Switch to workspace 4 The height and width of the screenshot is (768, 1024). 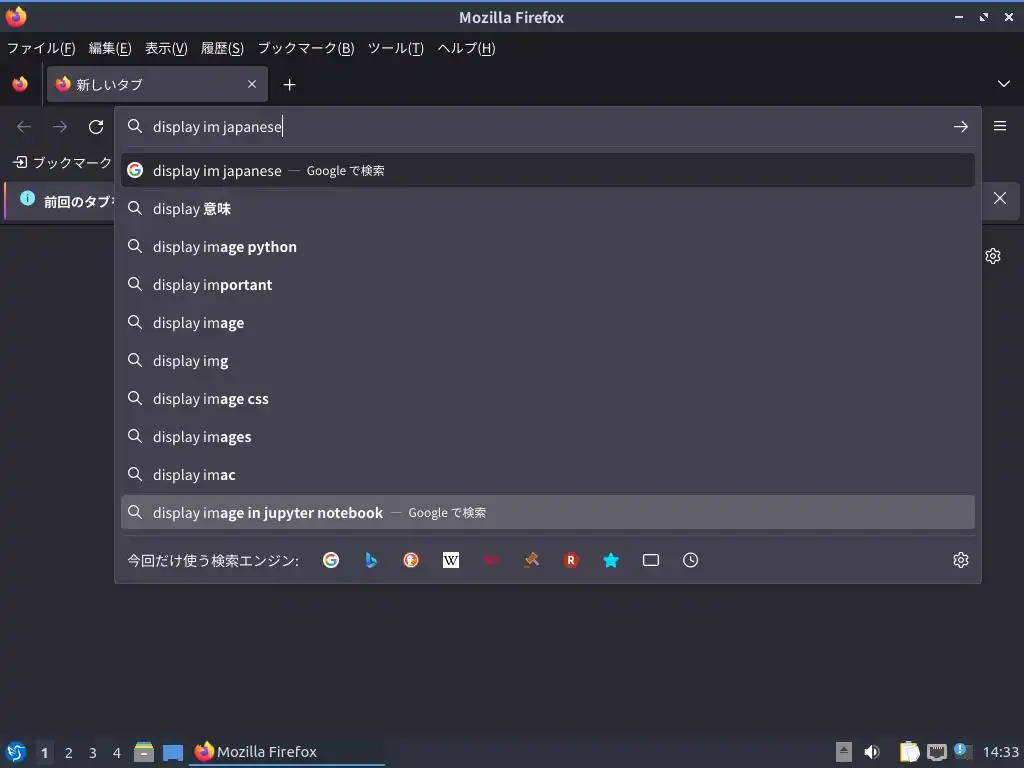point(117,753)
